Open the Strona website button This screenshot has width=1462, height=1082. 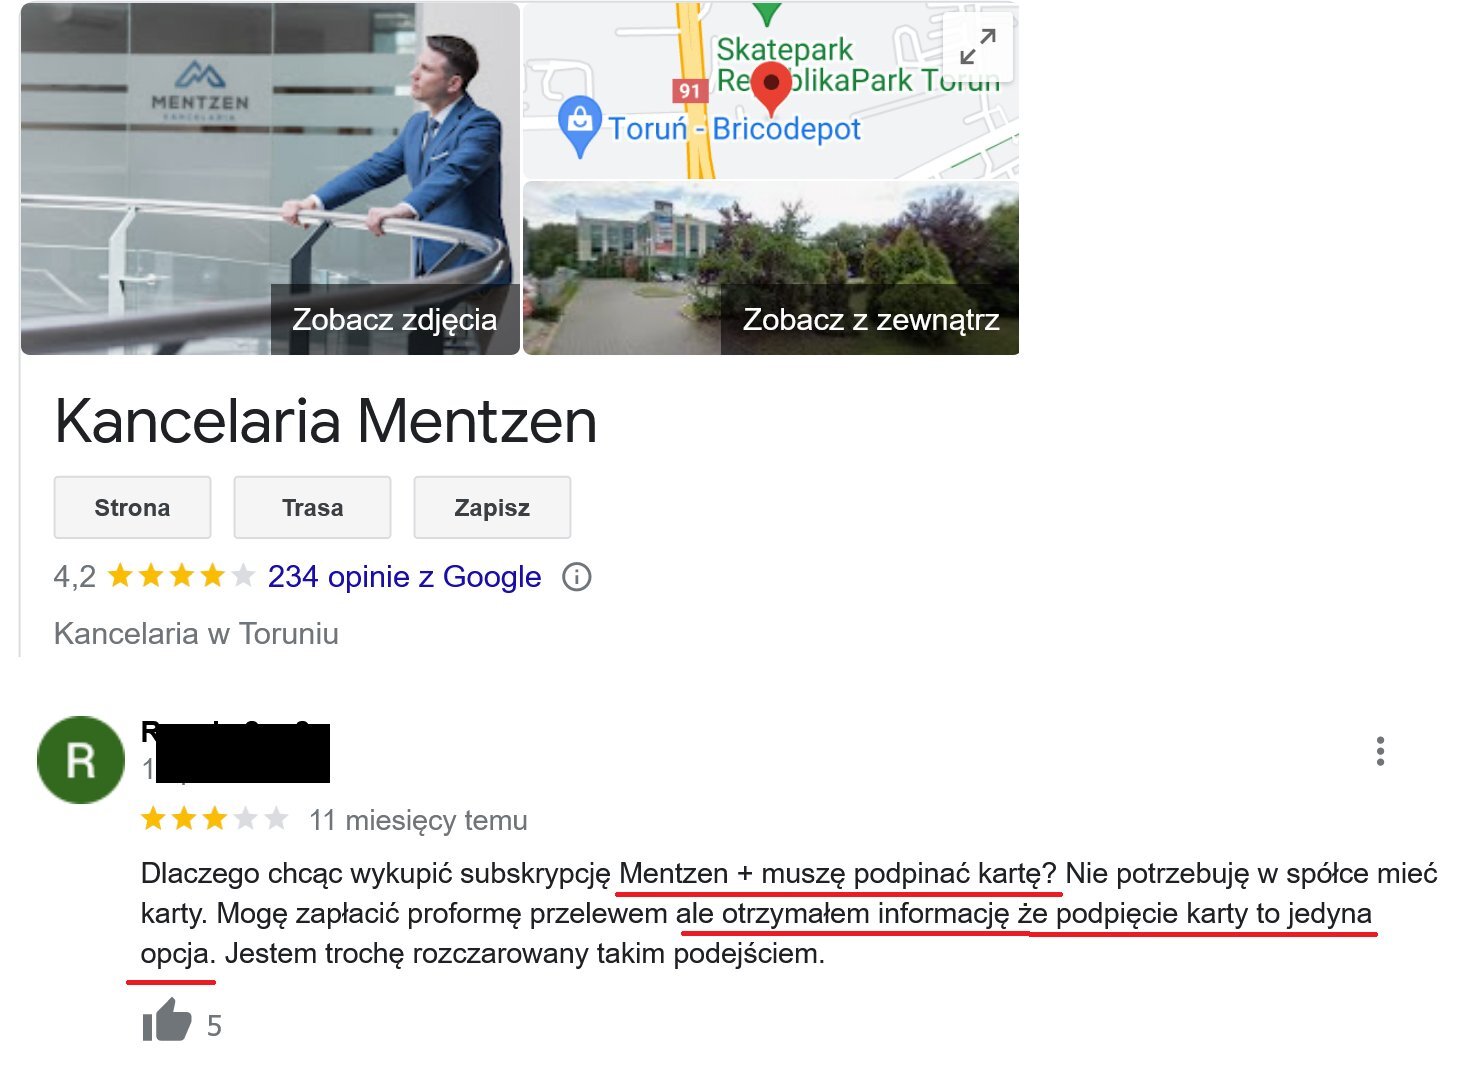(x=132, y=507)
